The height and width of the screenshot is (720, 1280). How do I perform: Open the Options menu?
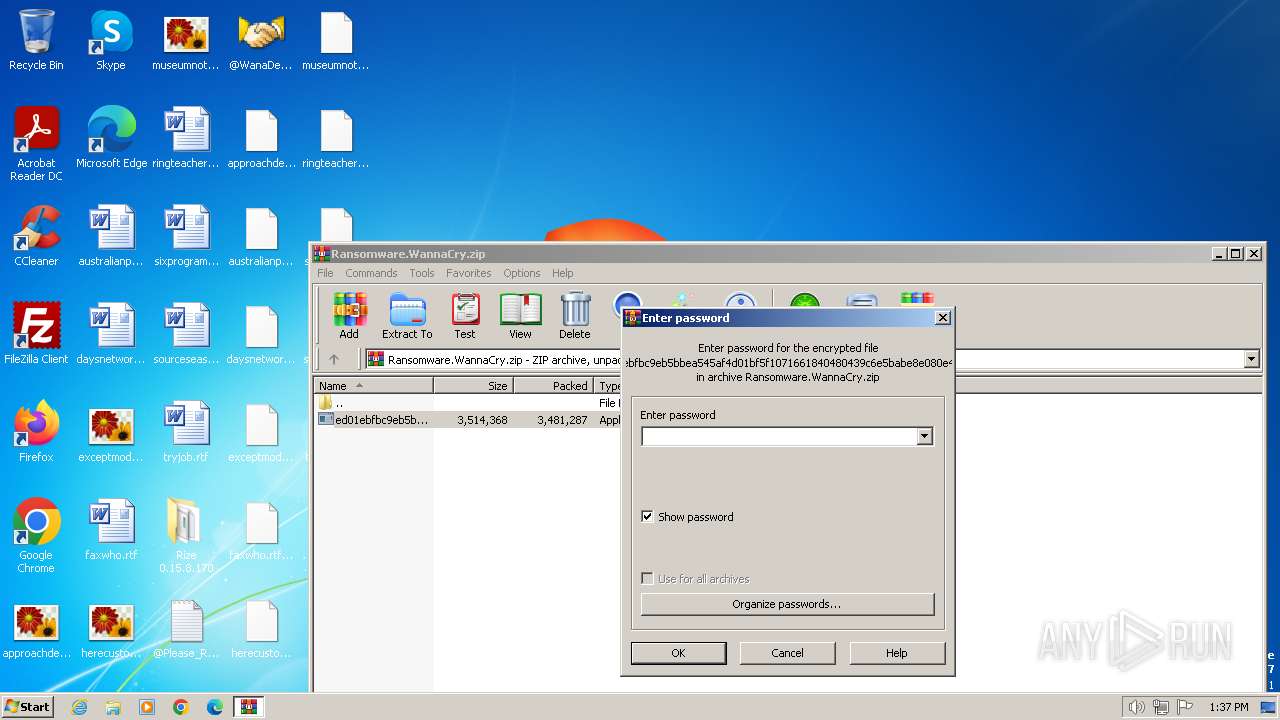click(522, 273)
